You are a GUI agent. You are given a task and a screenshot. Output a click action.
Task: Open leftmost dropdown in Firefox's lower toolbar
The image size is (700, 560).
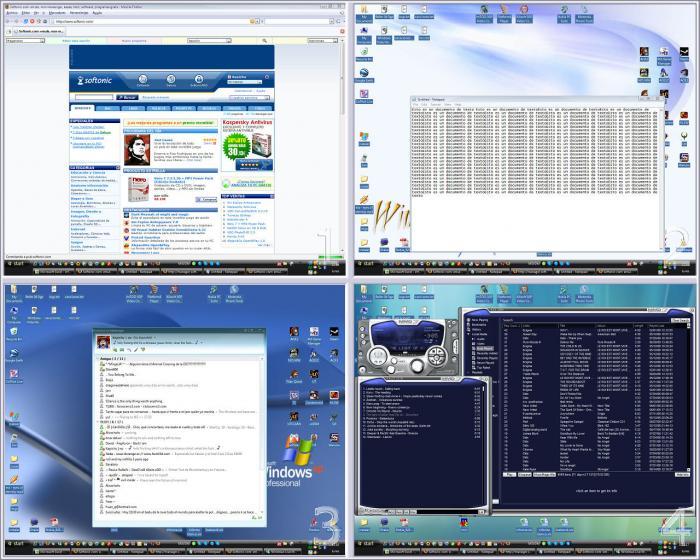[x=25, y=41]
